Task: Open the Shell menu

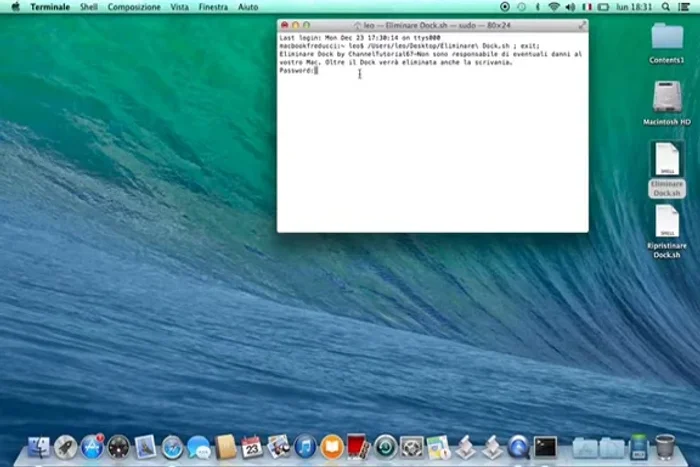Action: [x=89, y=7]
